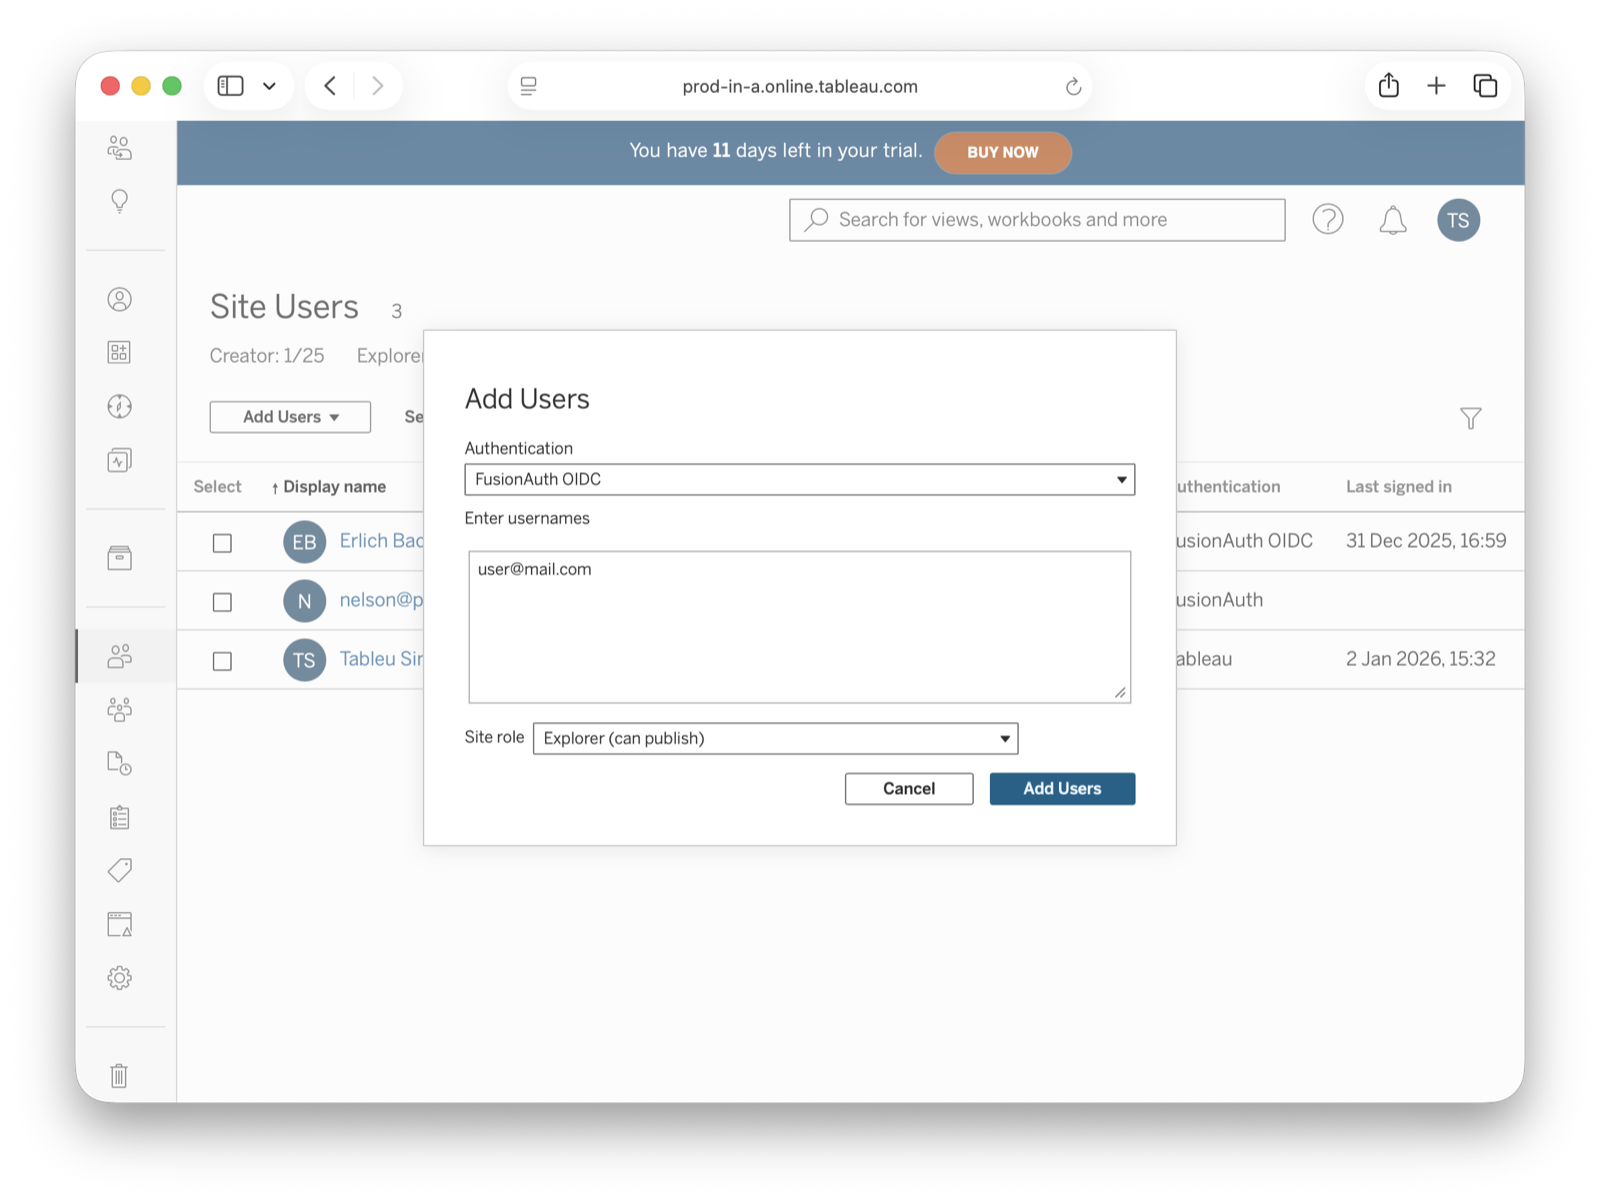This screenshot has width=1600, height=1202.
Task: Check the checkbox on the Erlich Bach row
Action: [221, 542]
